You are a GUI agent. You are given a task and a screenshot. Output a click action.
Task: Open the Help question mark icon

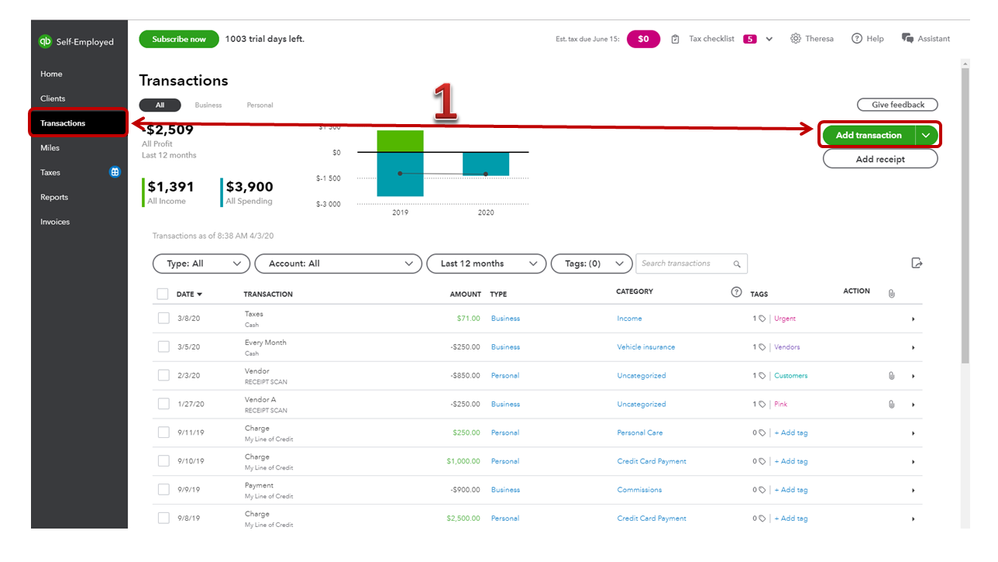click(857, 38)
